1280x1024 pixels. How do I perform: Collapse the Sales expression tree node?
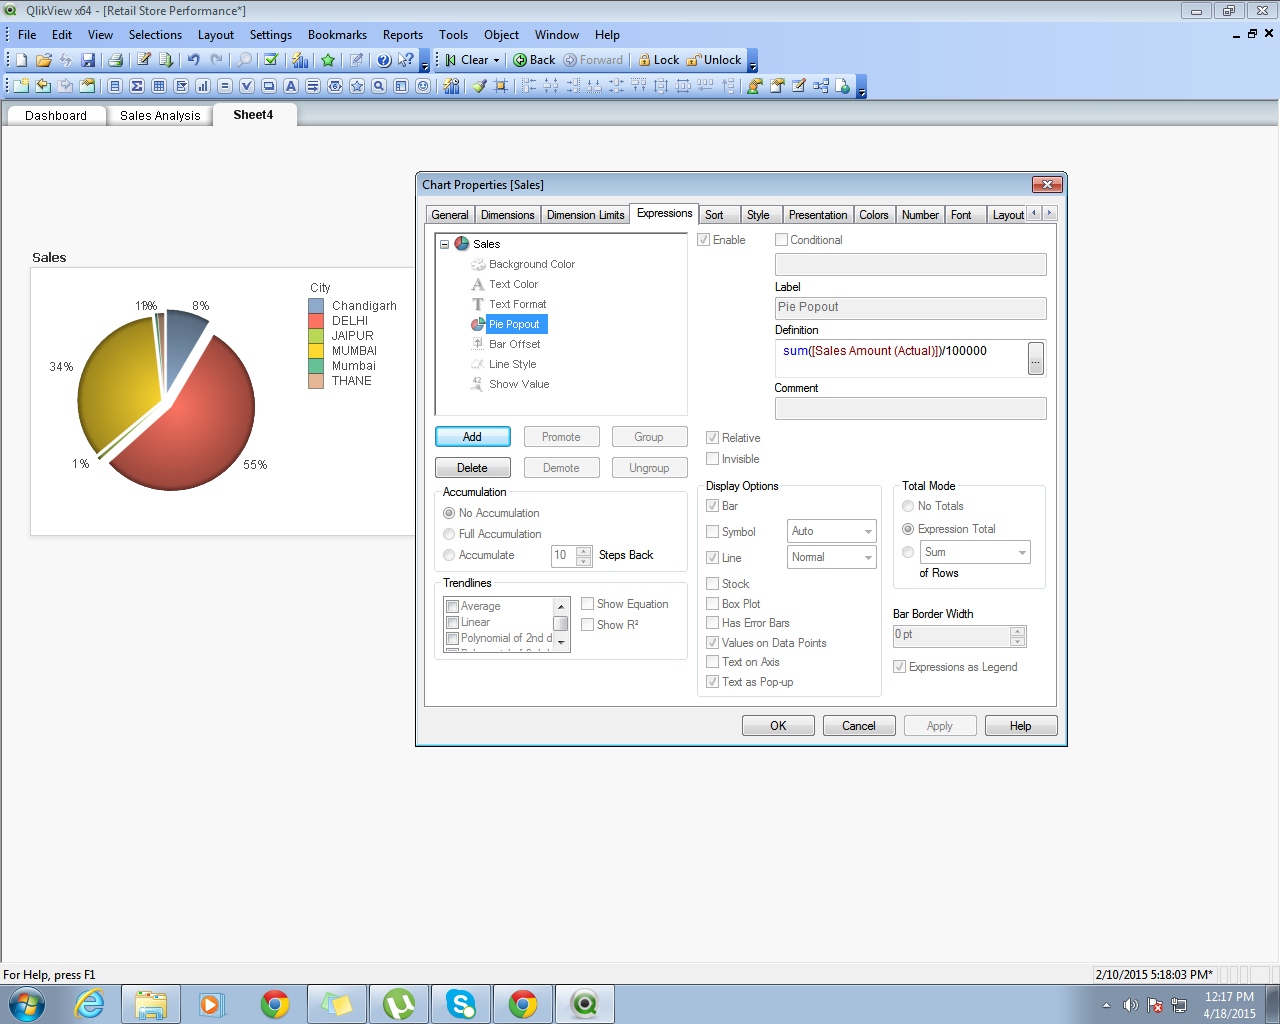pyautogui.click(x=445, y=244)
